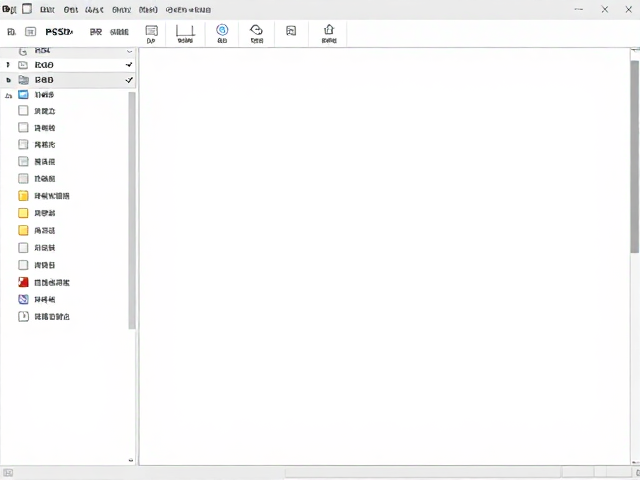Click the status bar icon in the bottom-left corner
This screenshot has width=640, height=480.
(x=8, y=473)
